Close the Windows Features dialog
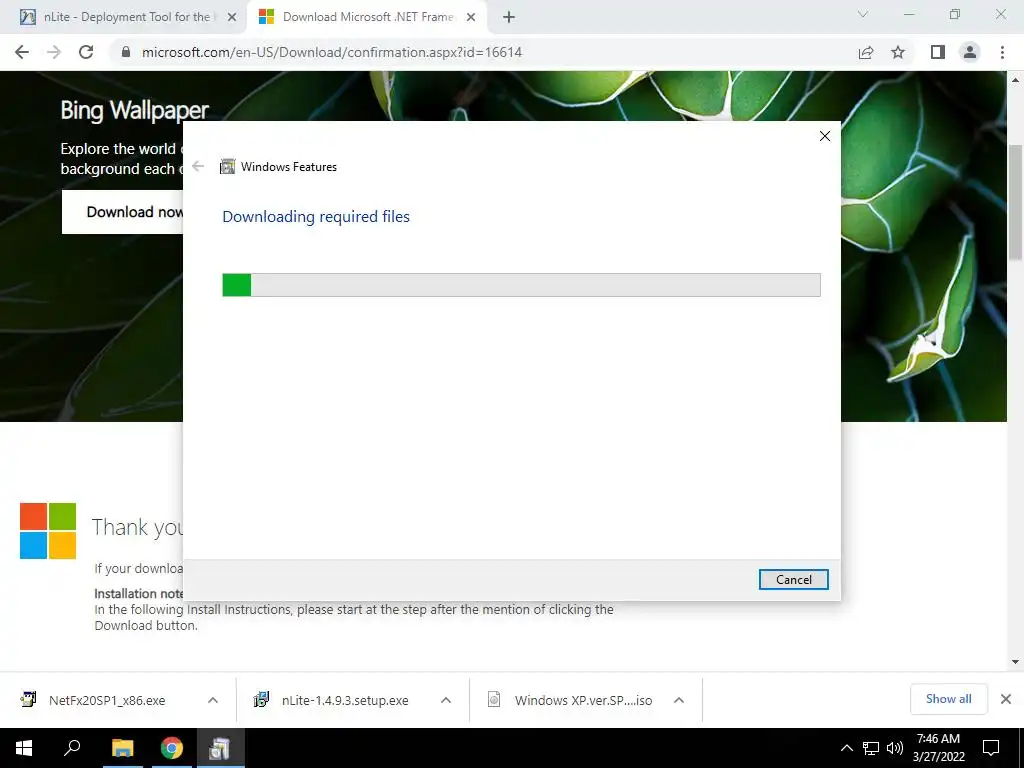Viewport: 1024px width, 768px height. click(x=825, y=136)
